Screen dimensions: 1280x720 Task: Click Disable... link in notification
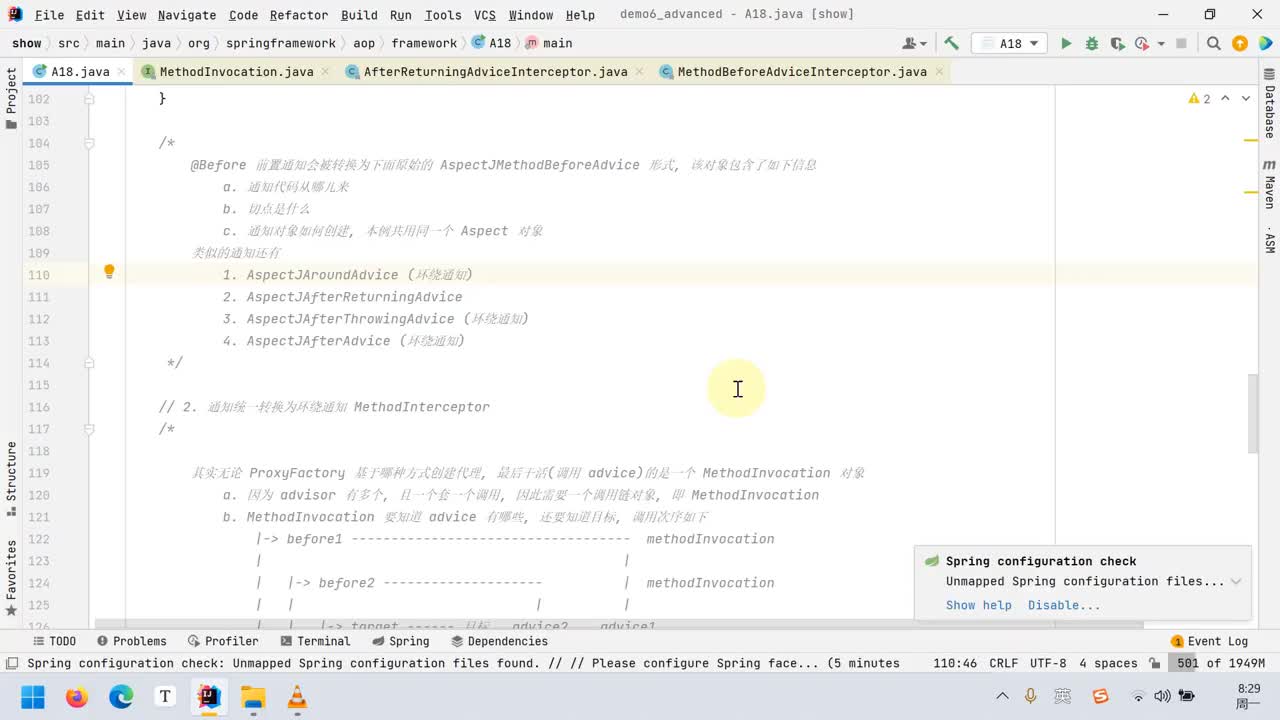point(1064,605)
